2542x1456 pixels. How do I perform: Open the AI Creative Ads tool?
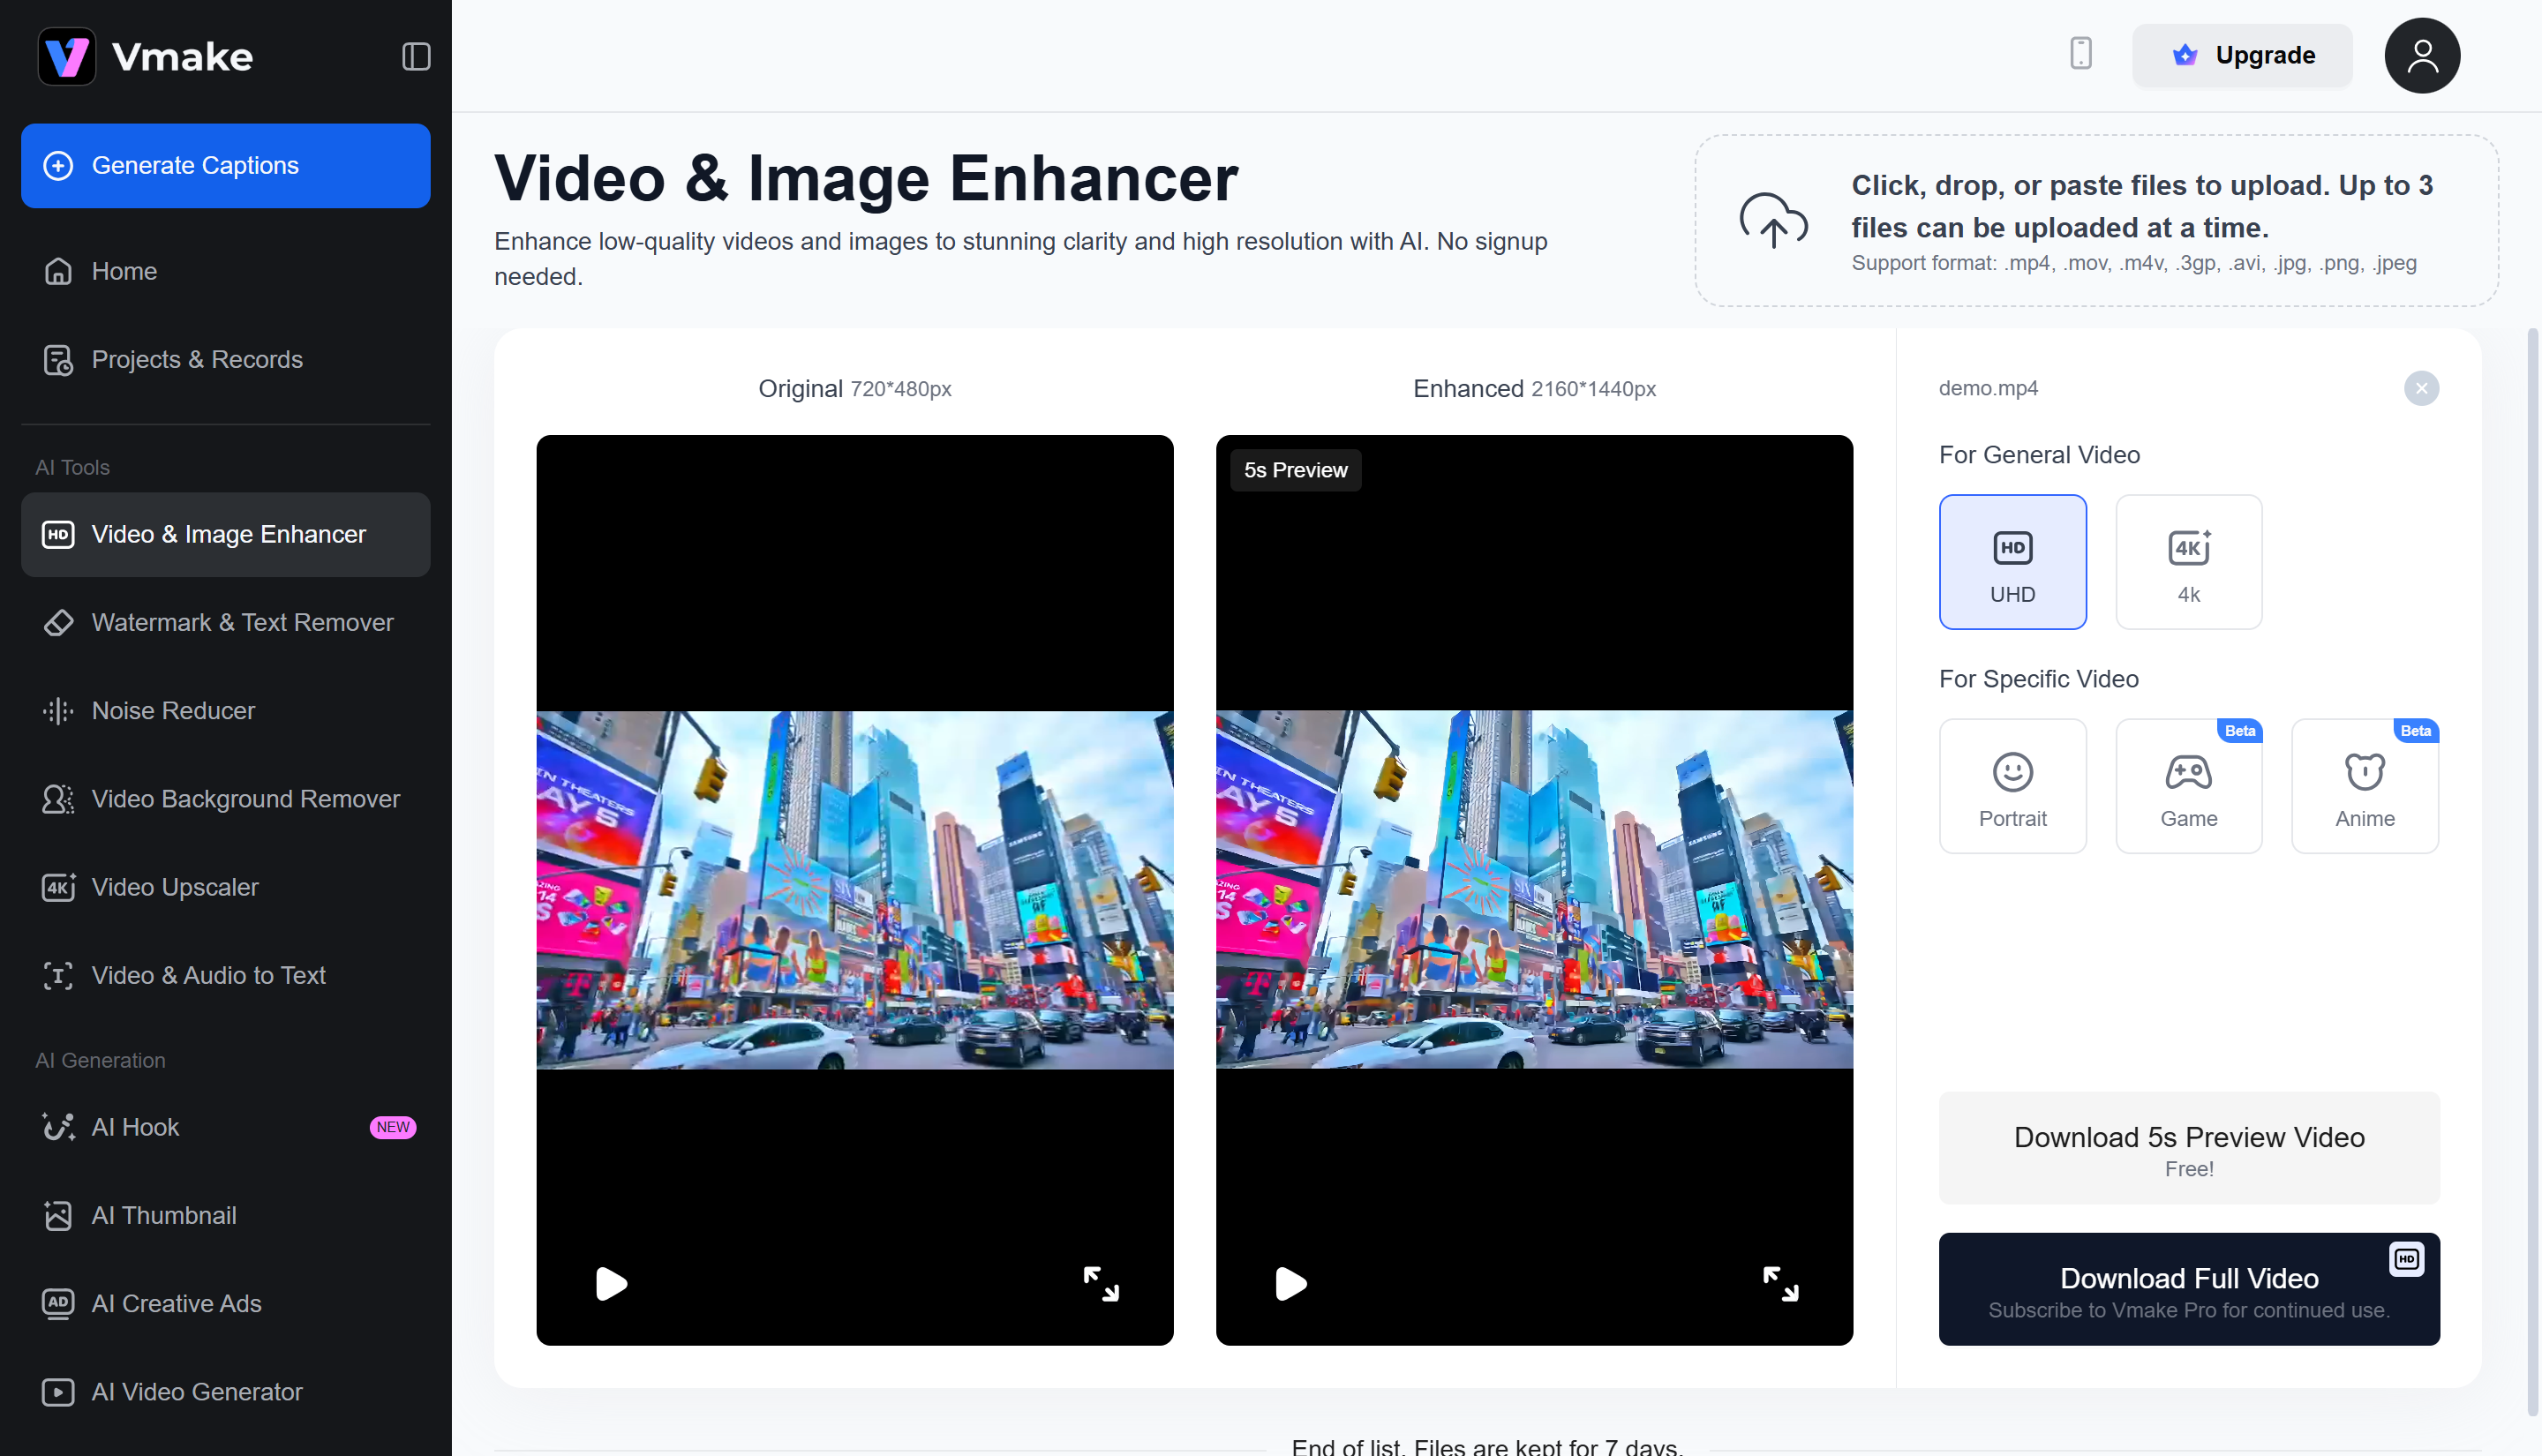tap(176, 1303)
